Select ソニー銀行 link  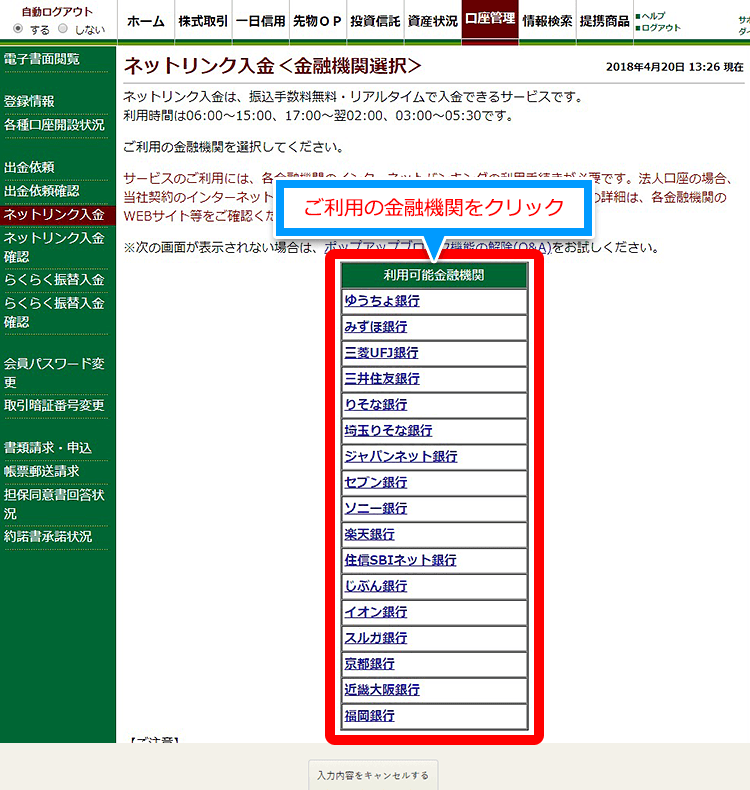[x=376, y=508]
